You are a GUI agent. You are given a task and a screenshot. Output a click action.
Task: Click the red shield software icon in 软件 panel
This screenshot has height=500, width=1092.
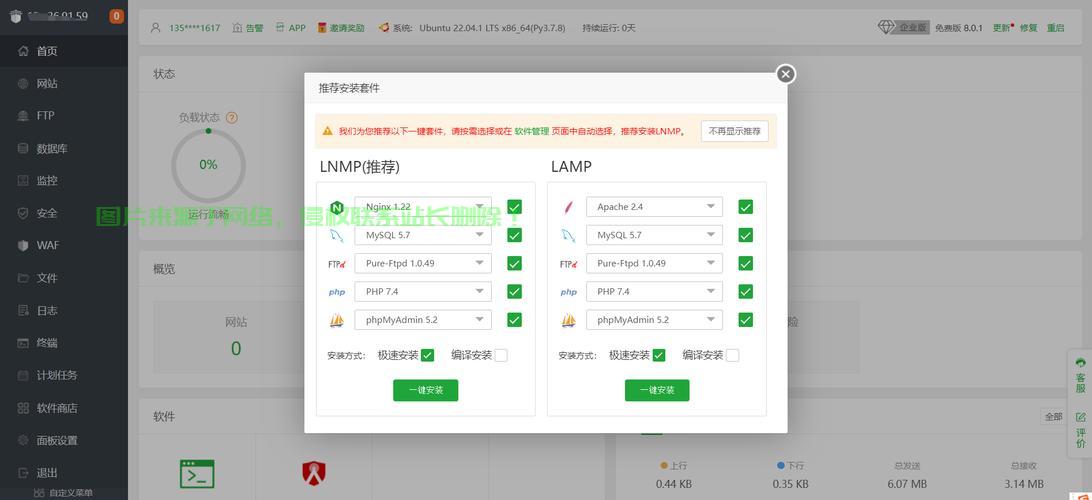[314, 474]
